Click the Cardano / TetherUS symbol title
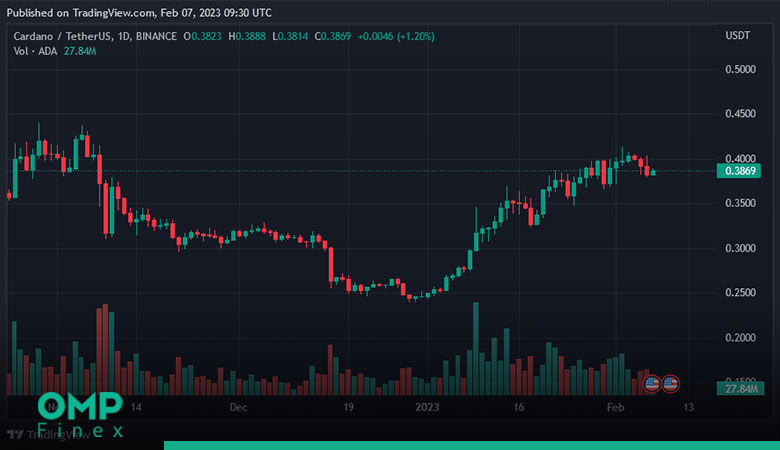780x450 pixels. click(63, 36)
